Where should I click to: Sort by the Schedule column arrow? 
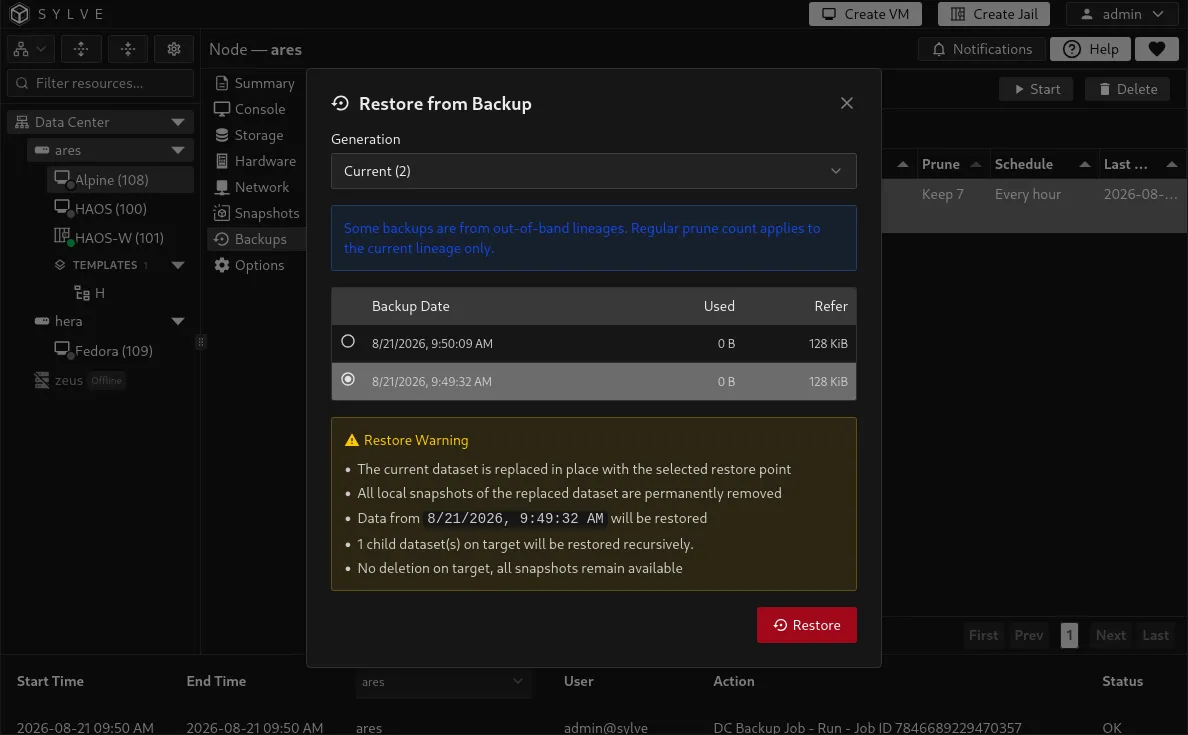click(x=1085, y=164)
